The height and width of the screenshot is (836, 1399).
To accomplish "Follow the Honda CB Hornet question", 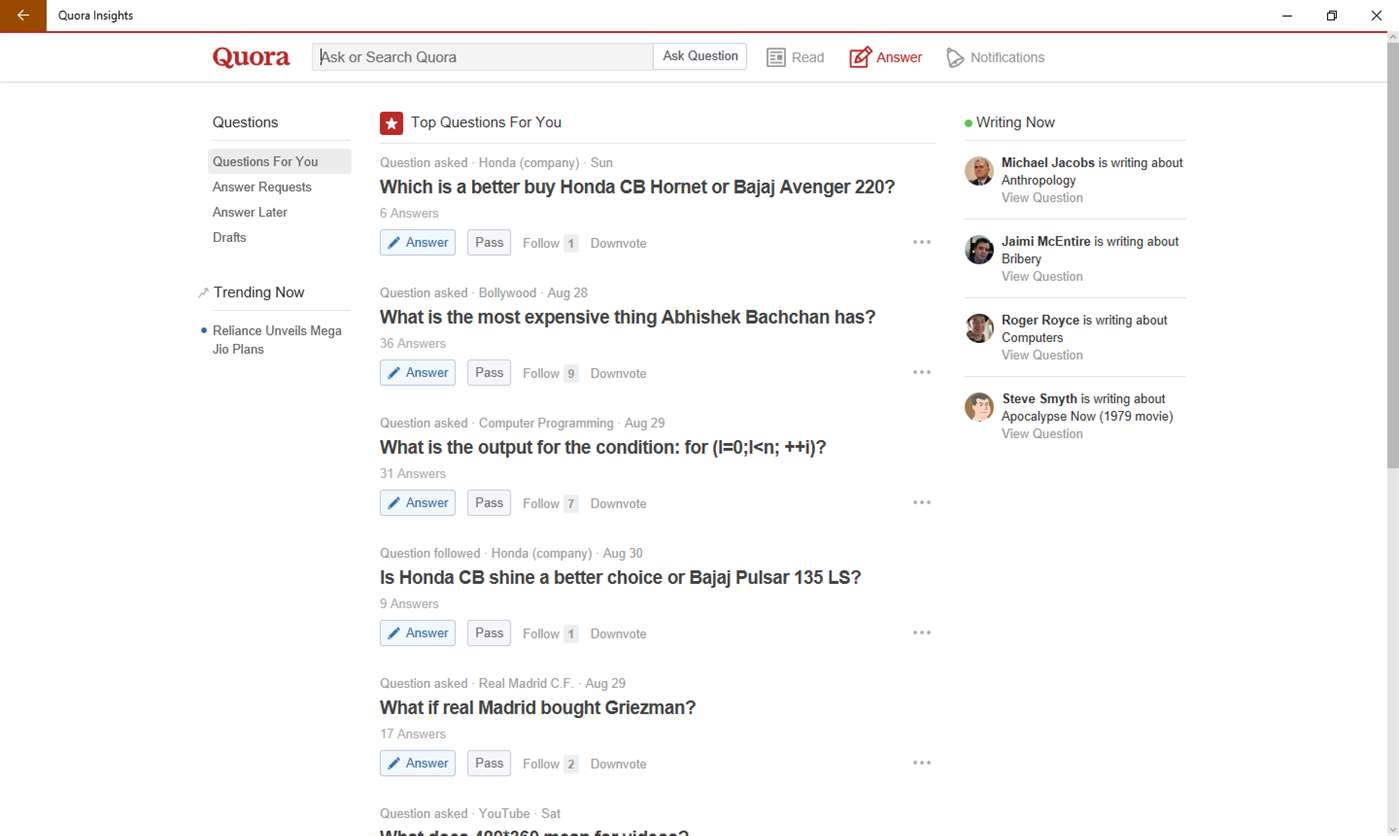I will point(550,243).
